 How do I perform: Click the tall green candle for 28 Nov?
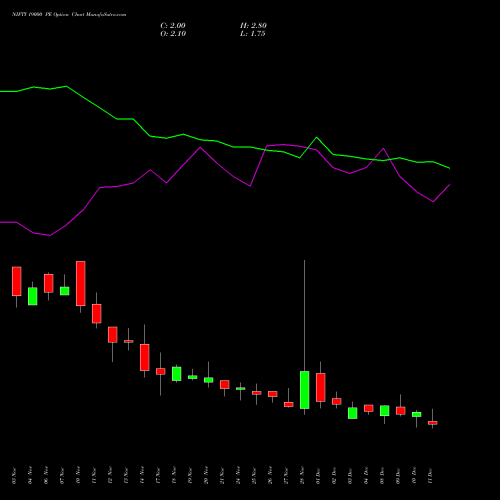pos(305,390)
